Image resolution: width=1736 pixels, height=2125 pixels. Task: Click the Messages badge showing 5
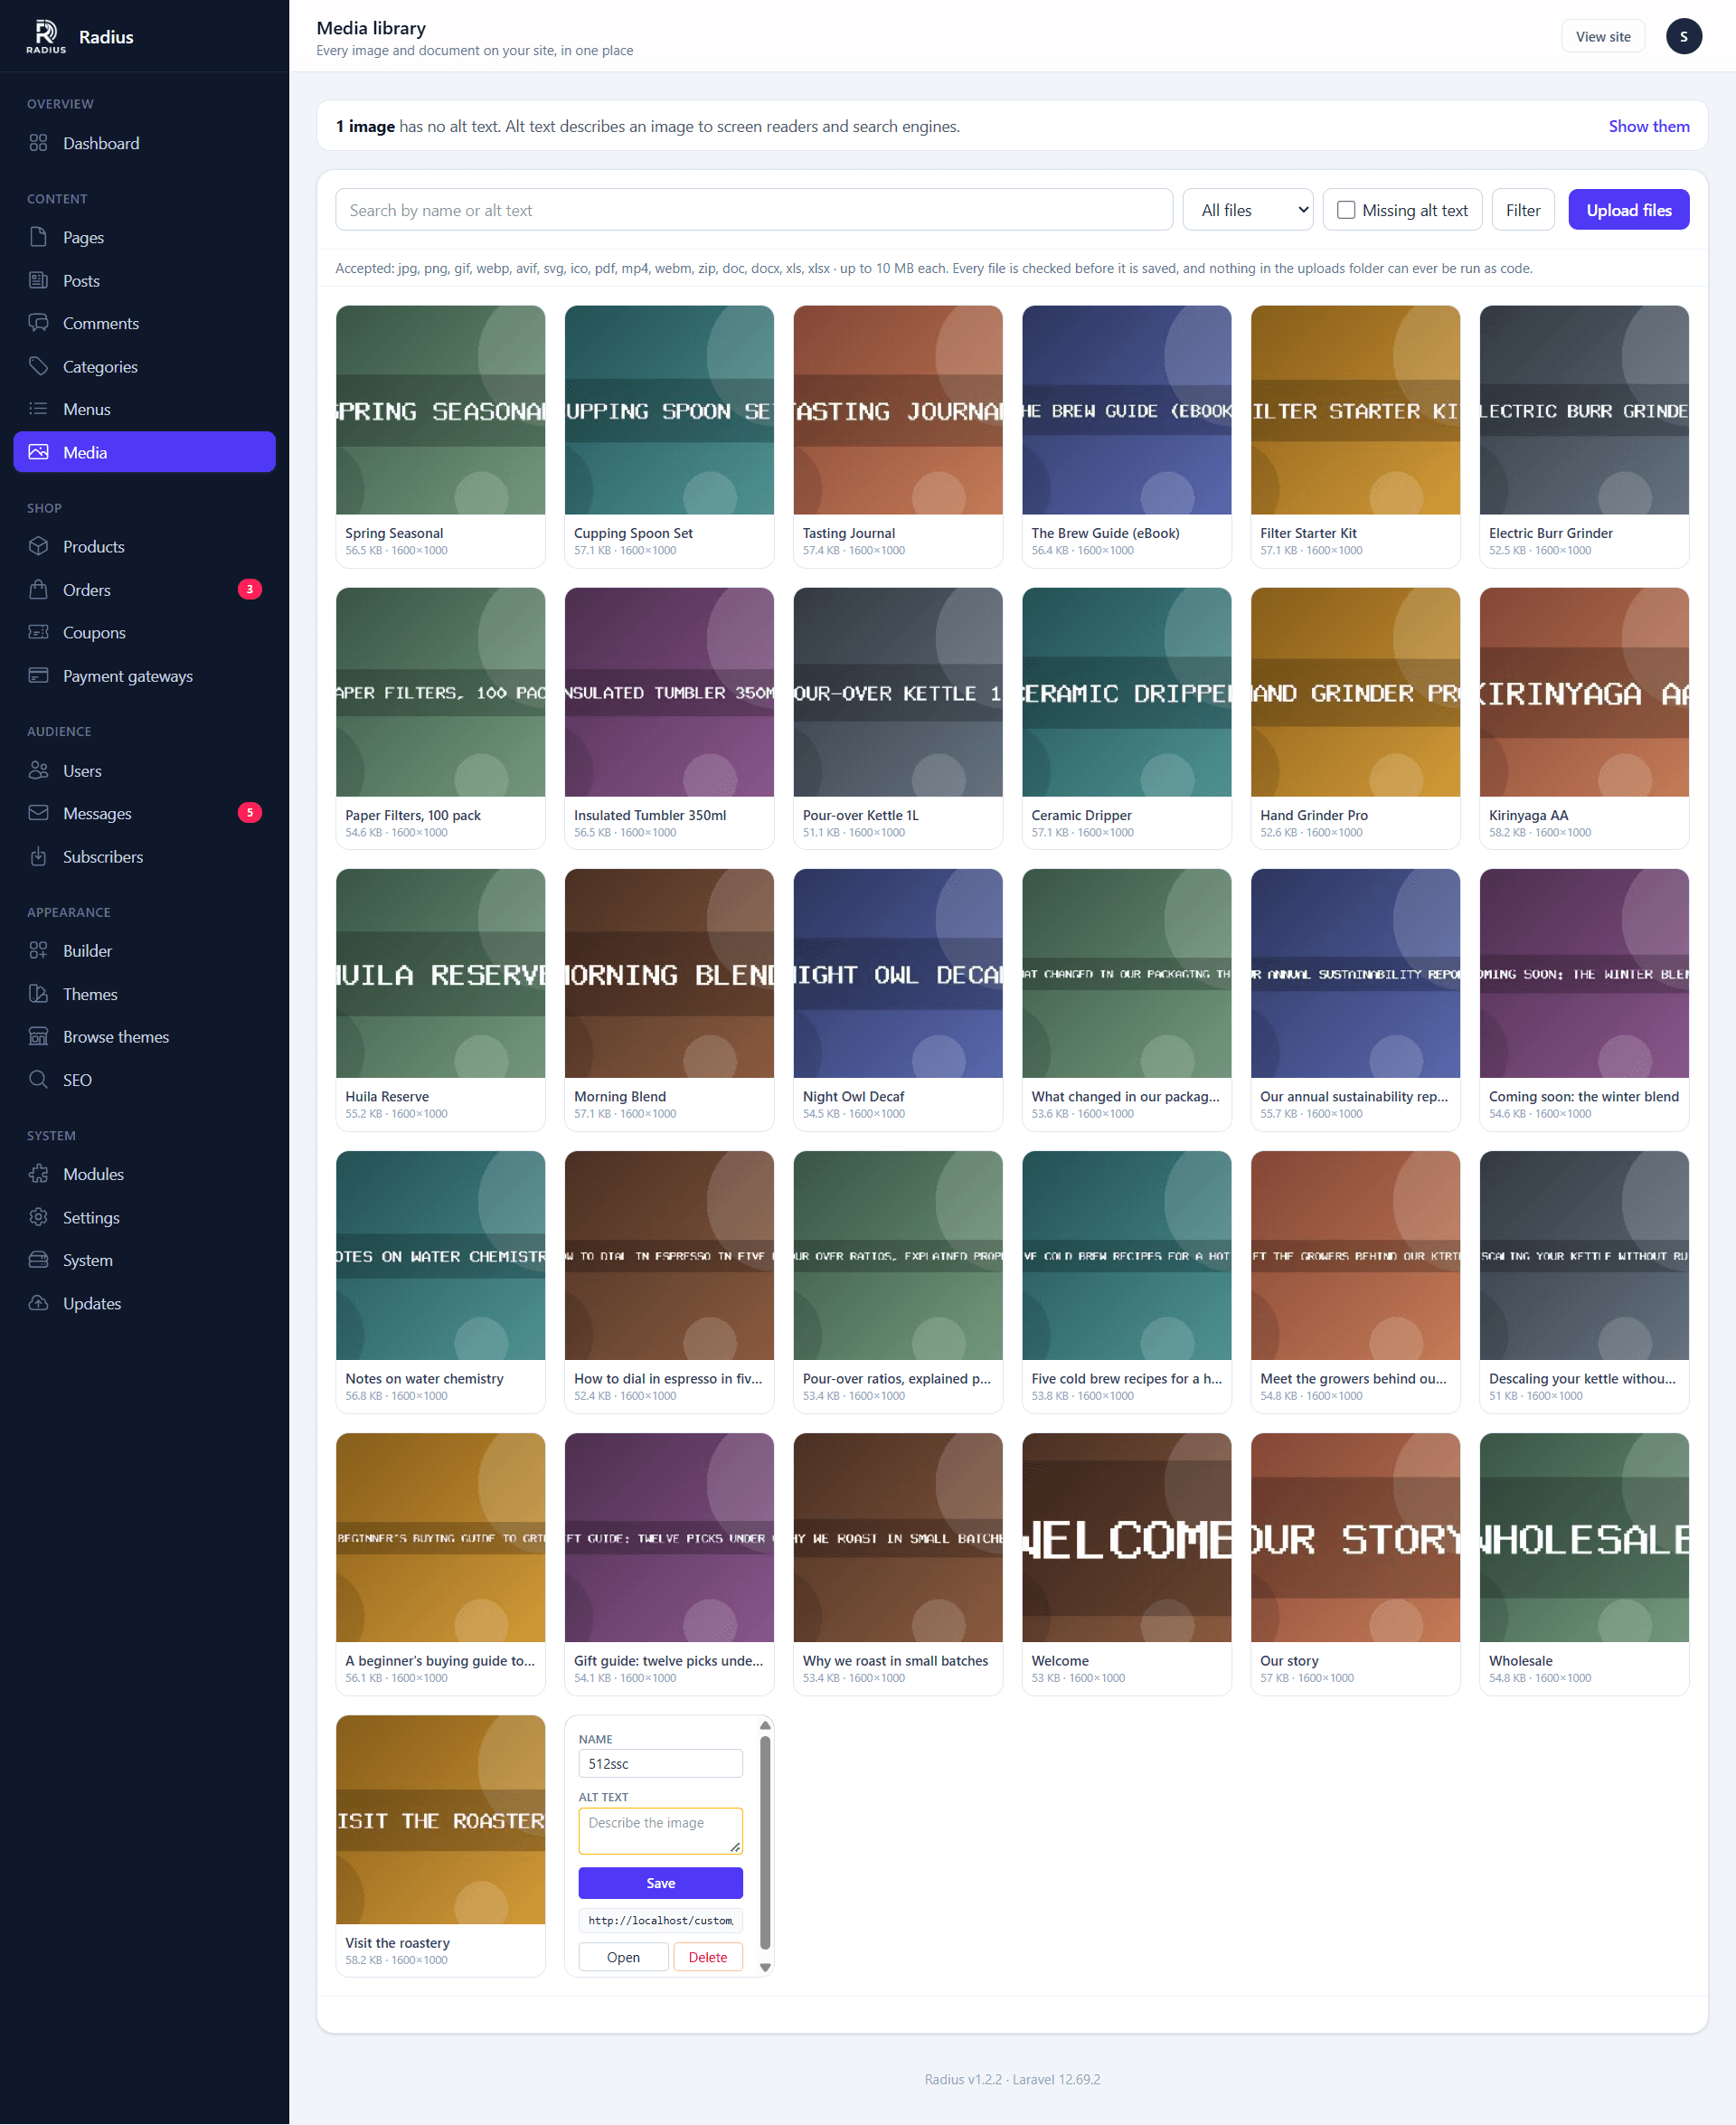pyautogui.click(x=249, y=813)
